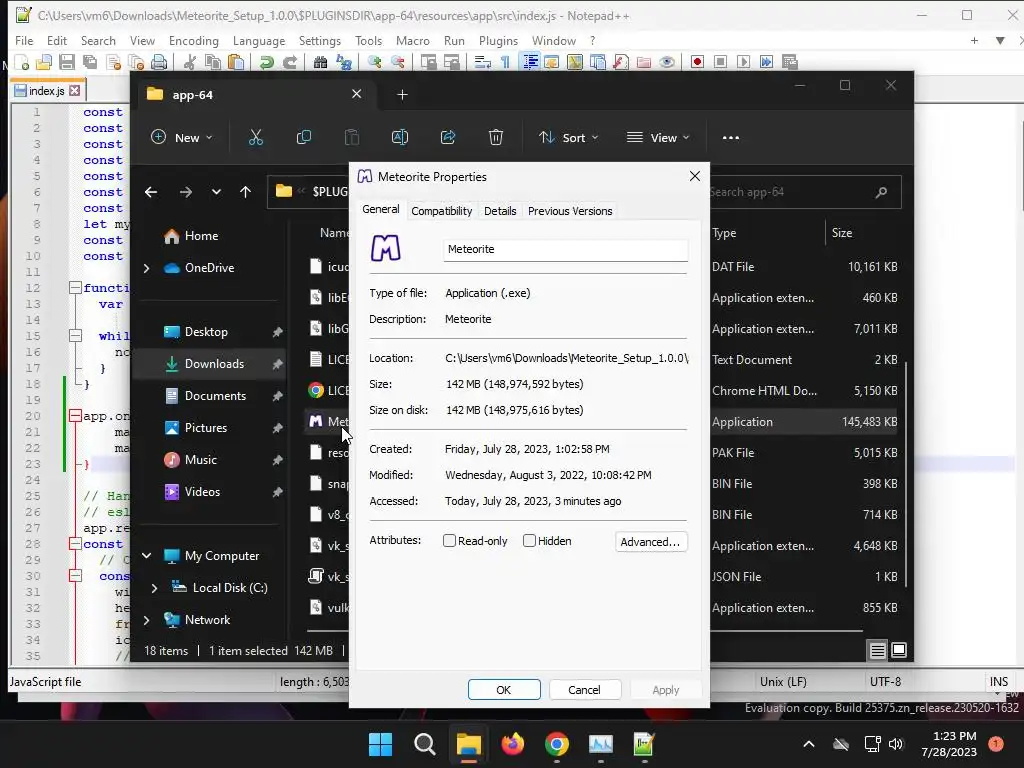This screenshot has height=768, width=1024.
Task: Check the Read-only attribute checkbox
Action: (449, 541)
